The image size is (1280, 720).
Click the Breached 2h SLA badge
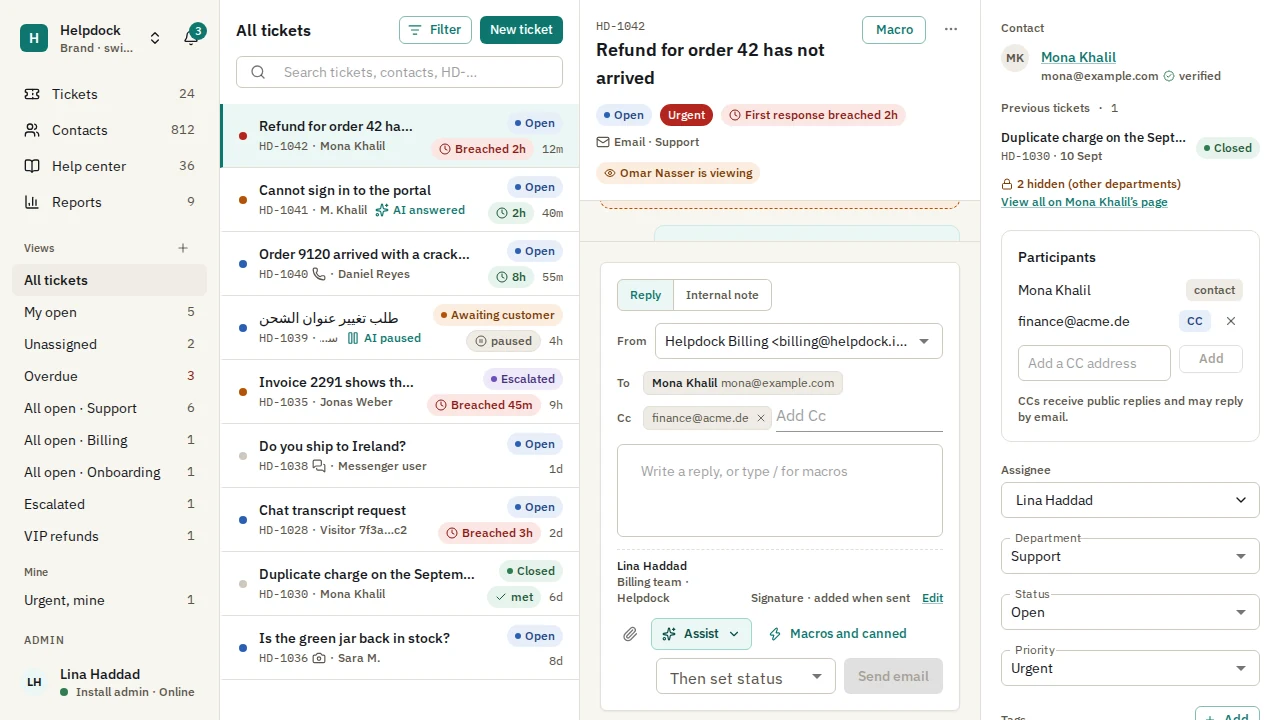pos(483,149)
